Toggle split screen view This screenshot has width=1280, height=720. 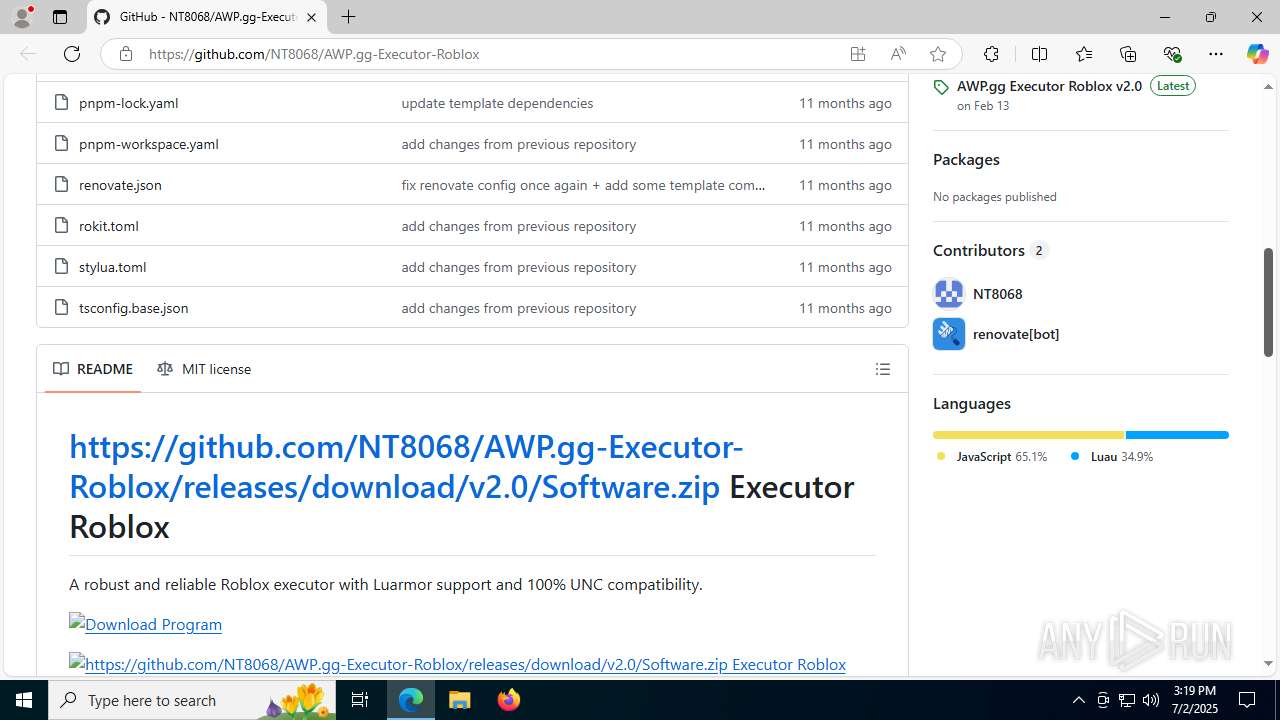(x=1039, y=54)
